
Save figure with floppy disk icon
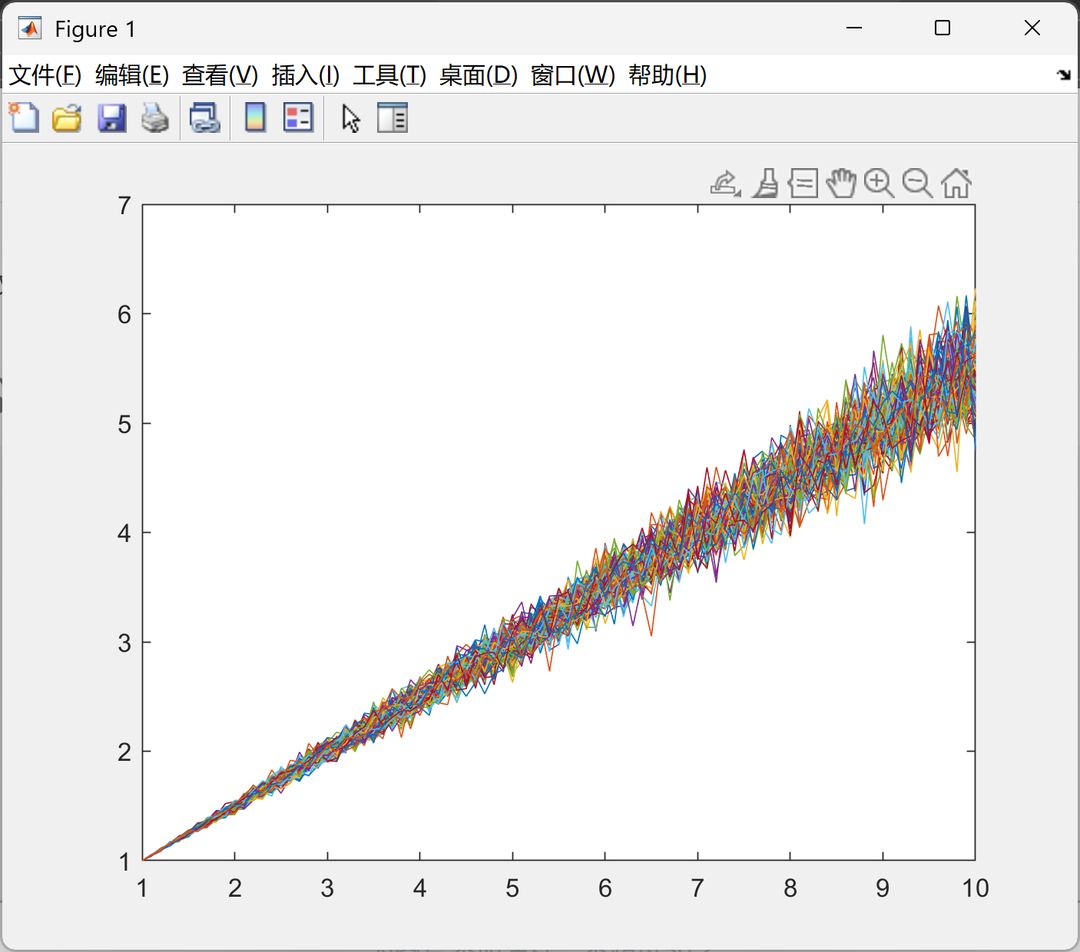pyautogui.click(x=112, y=118)
